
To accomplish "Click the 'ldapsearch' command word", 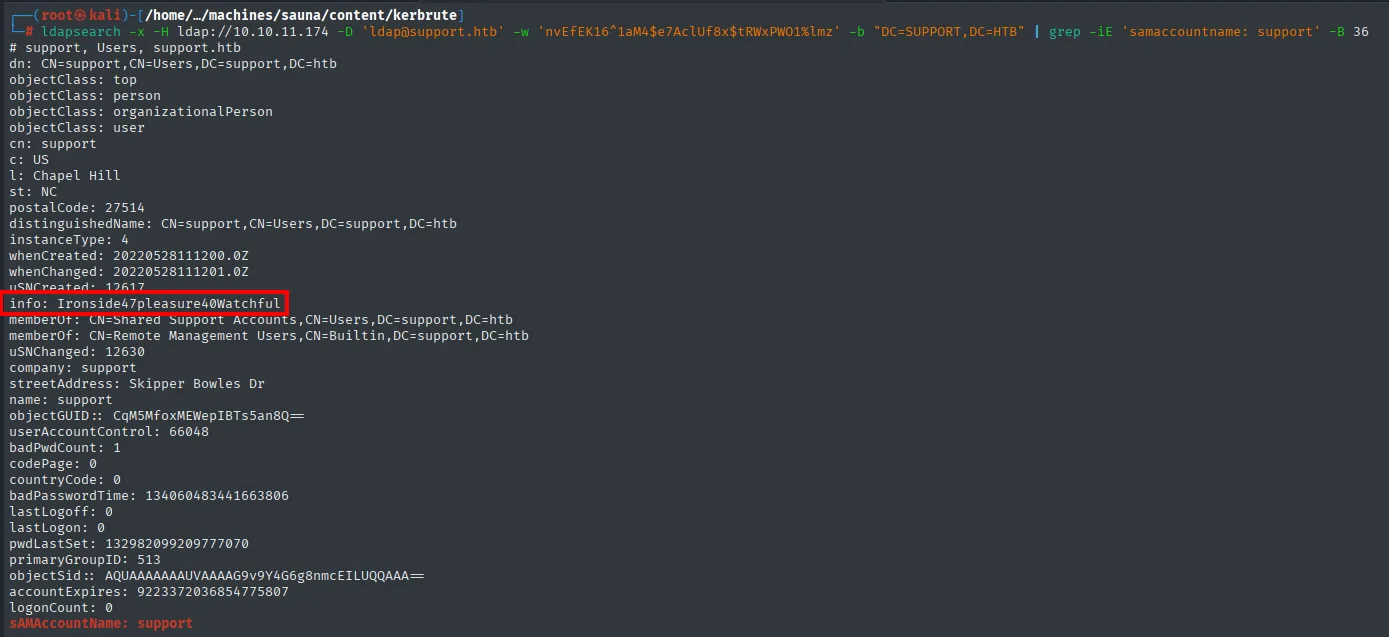I will click(81, 32).
